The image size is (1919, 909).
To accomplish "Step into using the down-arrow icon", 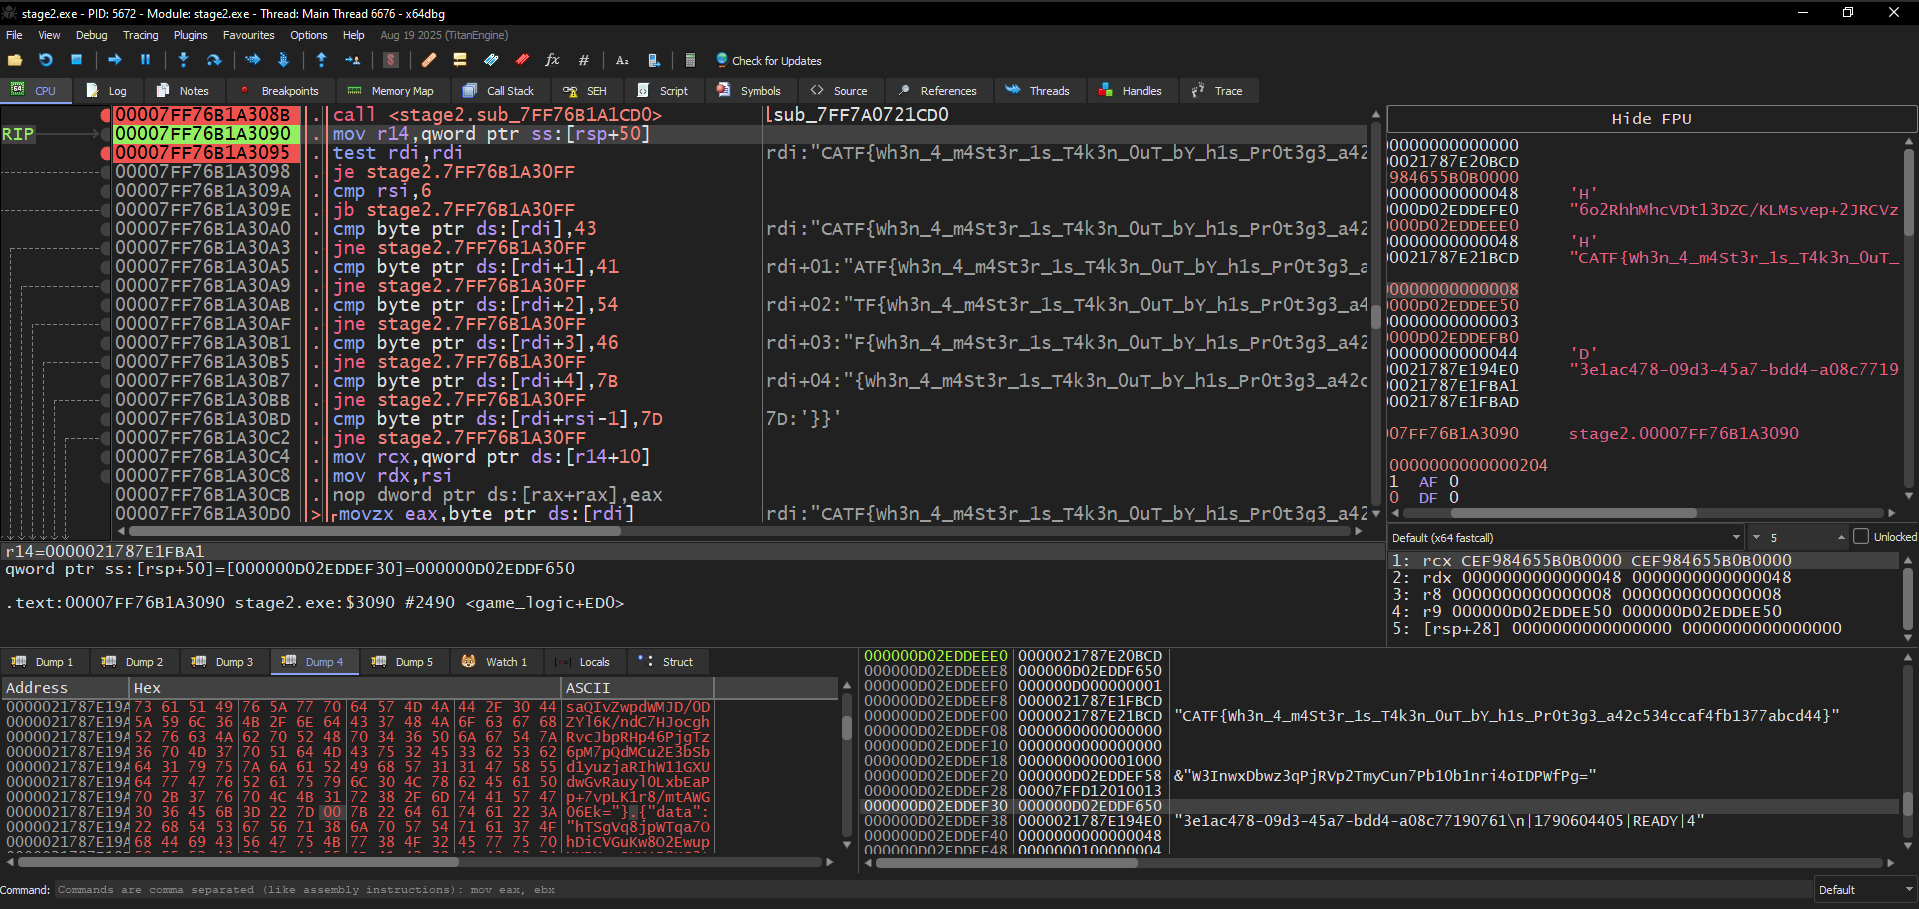I will (183, 60).
